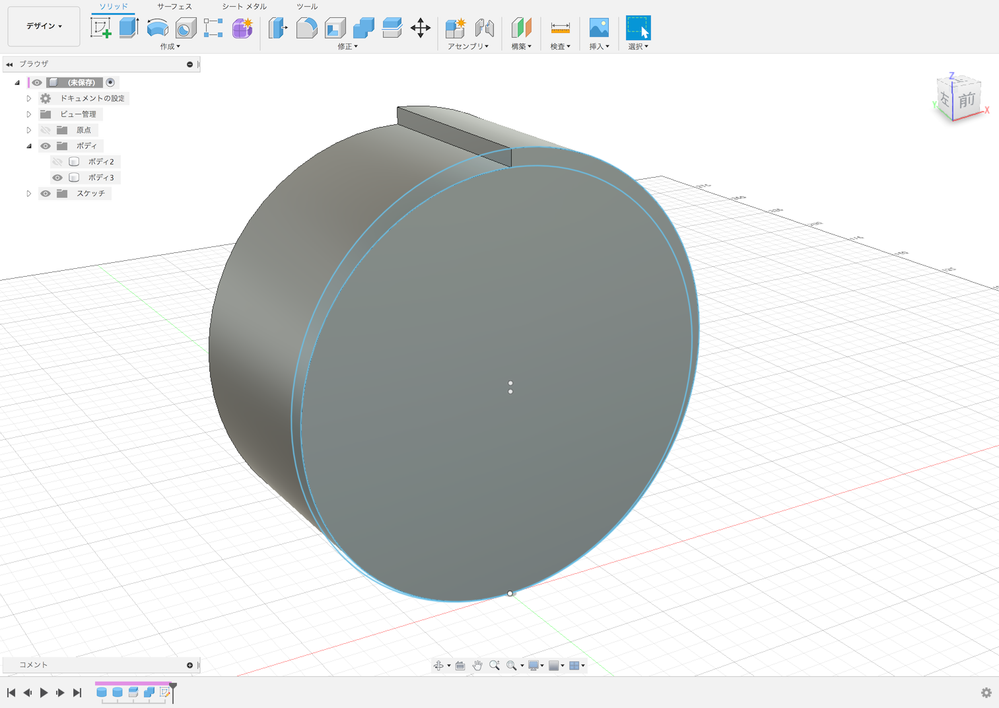Screen dimensions: 999x708
Task: Switch to the ツール tab
Action: [x=307, y=6]
